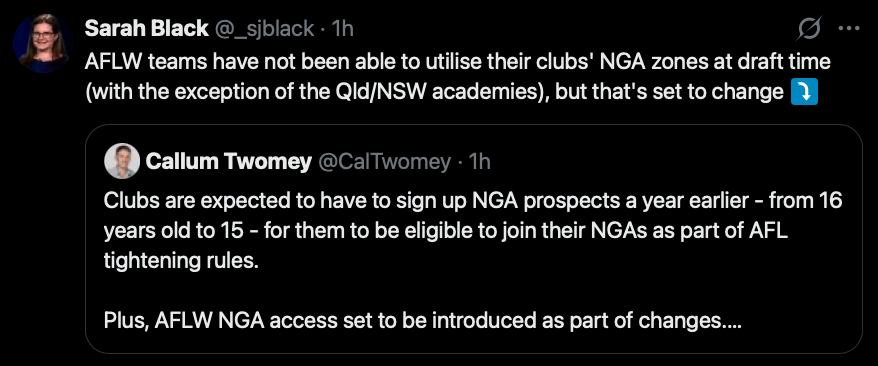Click the blank line between quoted paragraphs

tap(474, 291)
